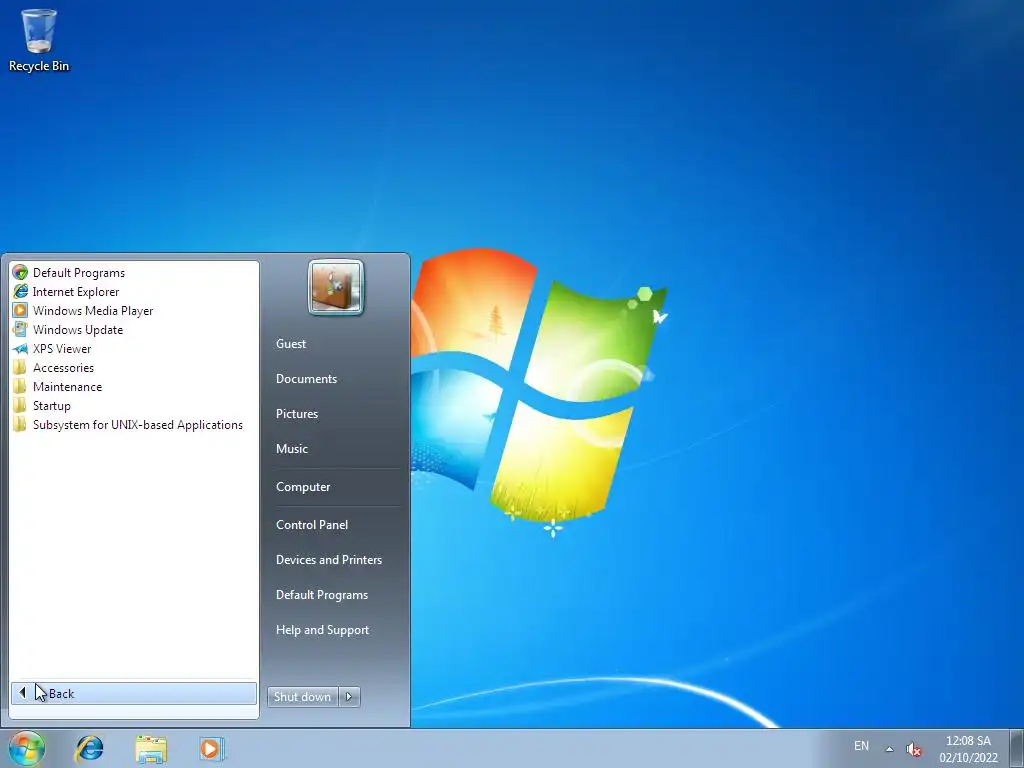Expand the Accessories folder
The image size is (1024, 768).
pyautogui.click(x=63, y=367)
